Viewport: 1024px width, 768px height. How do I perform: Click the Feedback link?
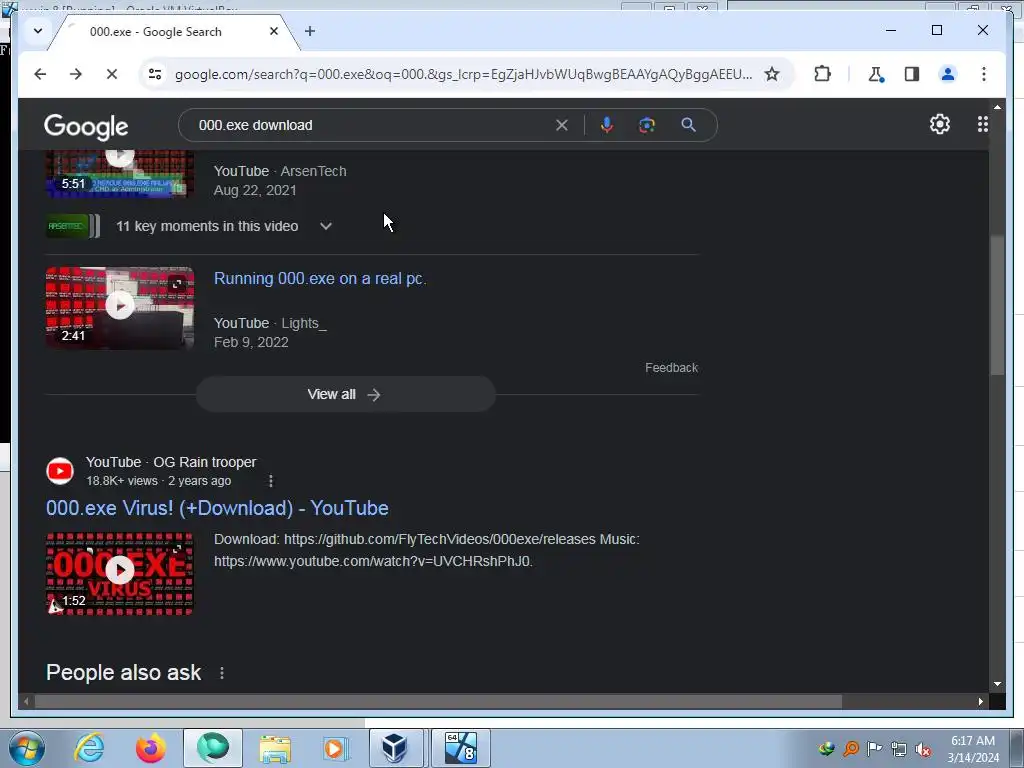click(x=671, y=368)
